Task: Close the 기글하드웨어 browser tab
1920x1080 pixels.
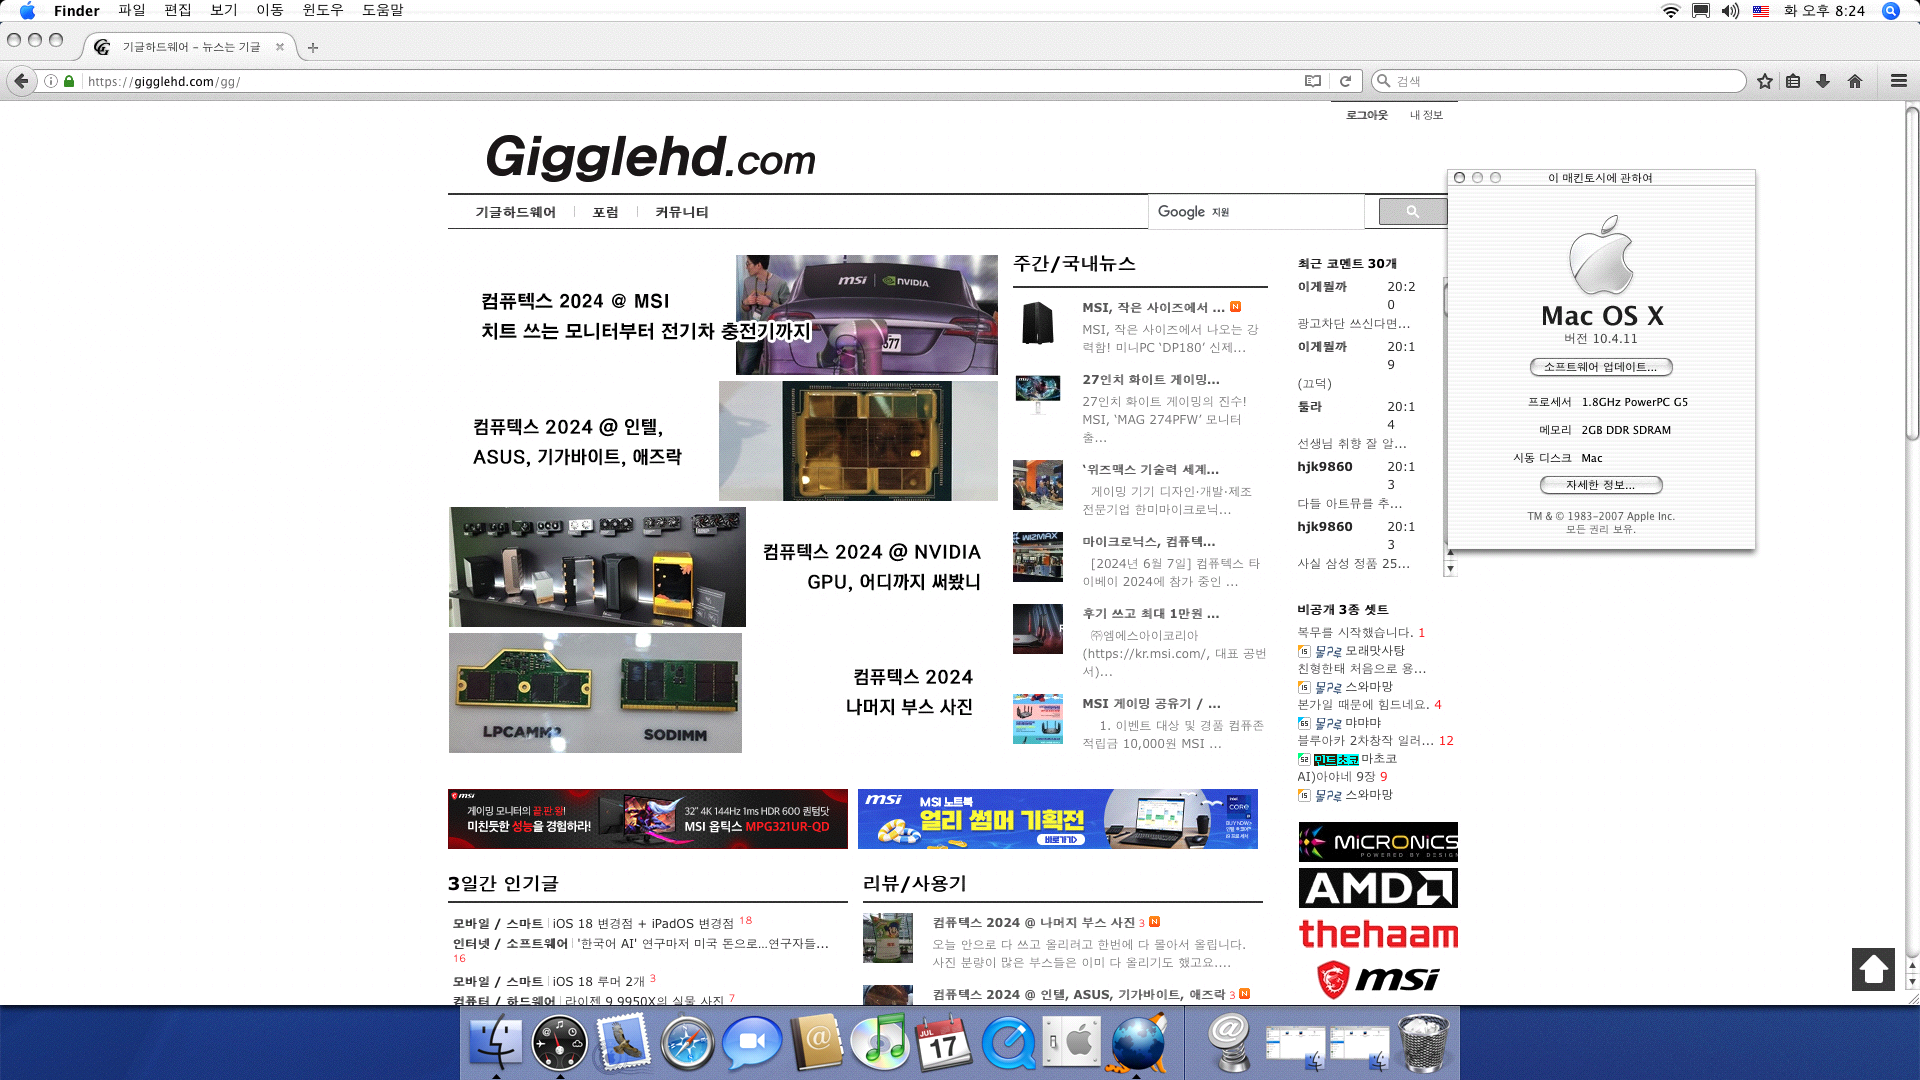Action: point(280,47)
